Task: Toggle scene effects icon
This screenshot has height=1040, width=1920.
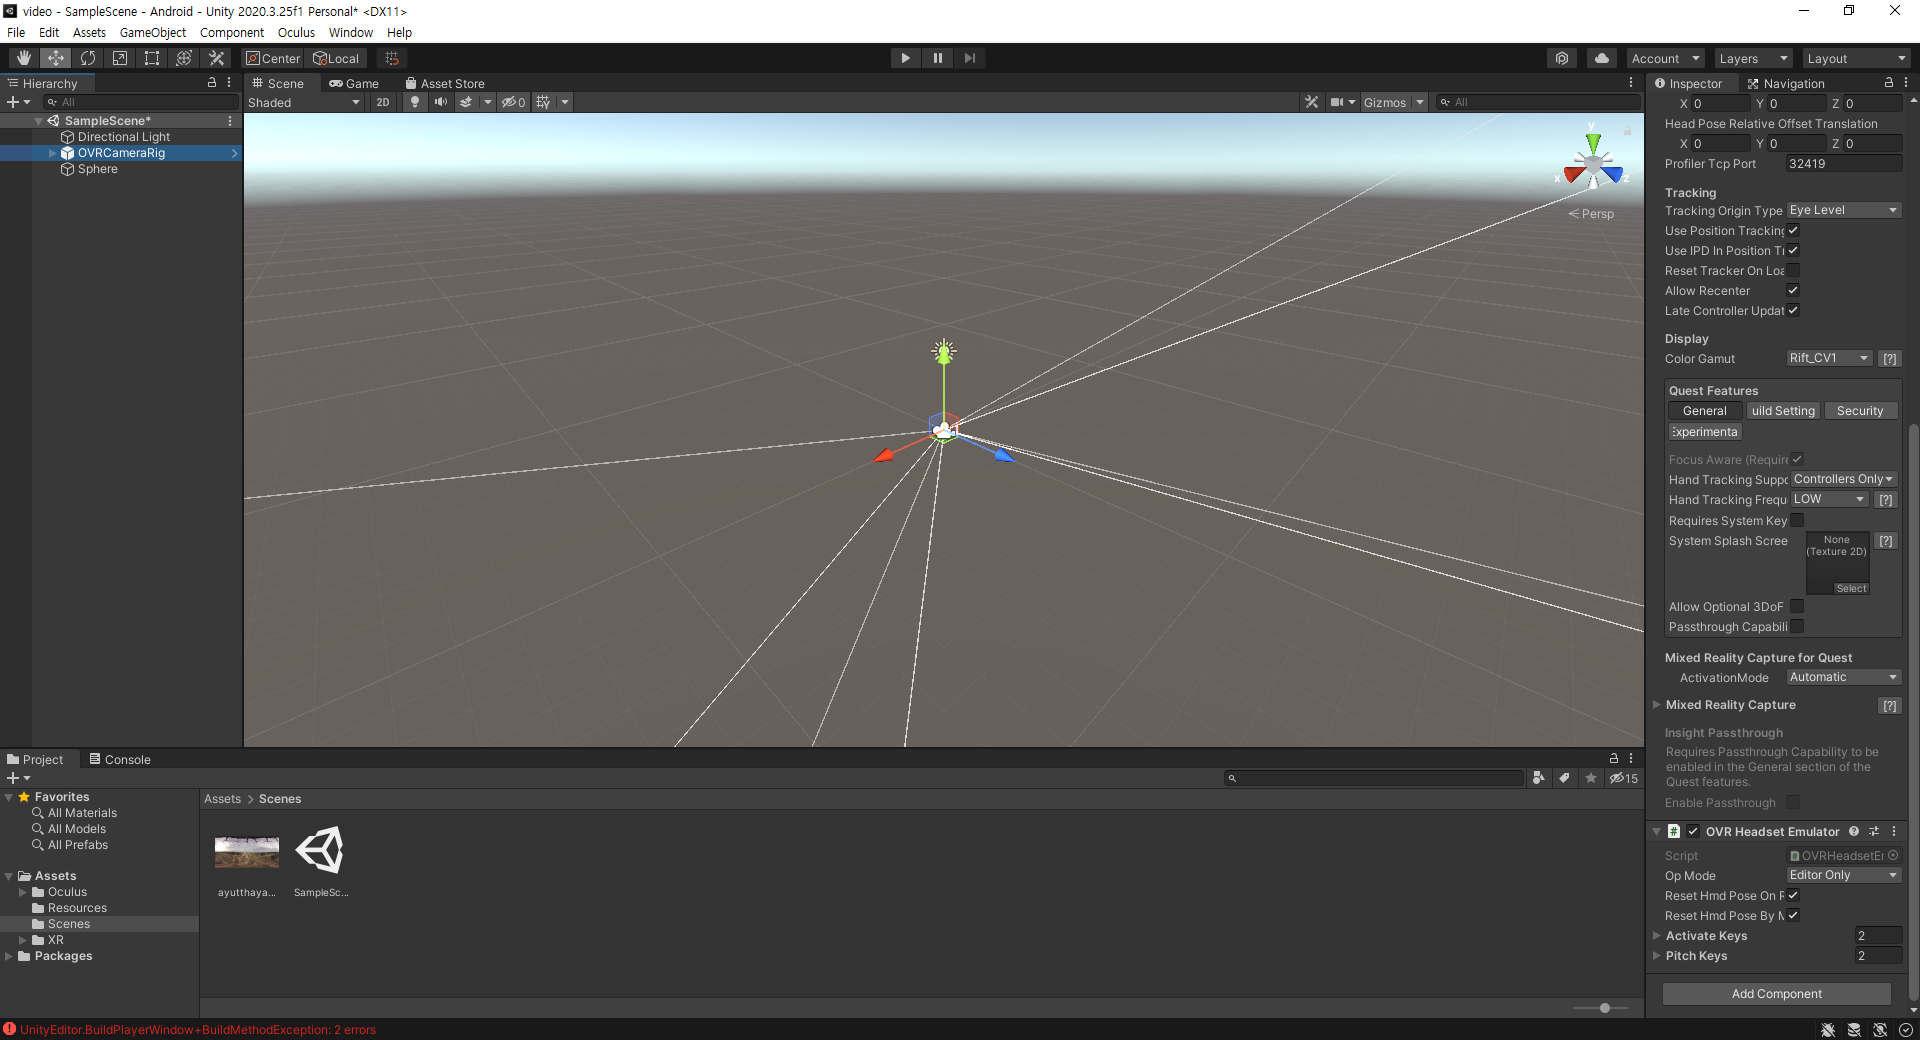Action: point(466,102)
